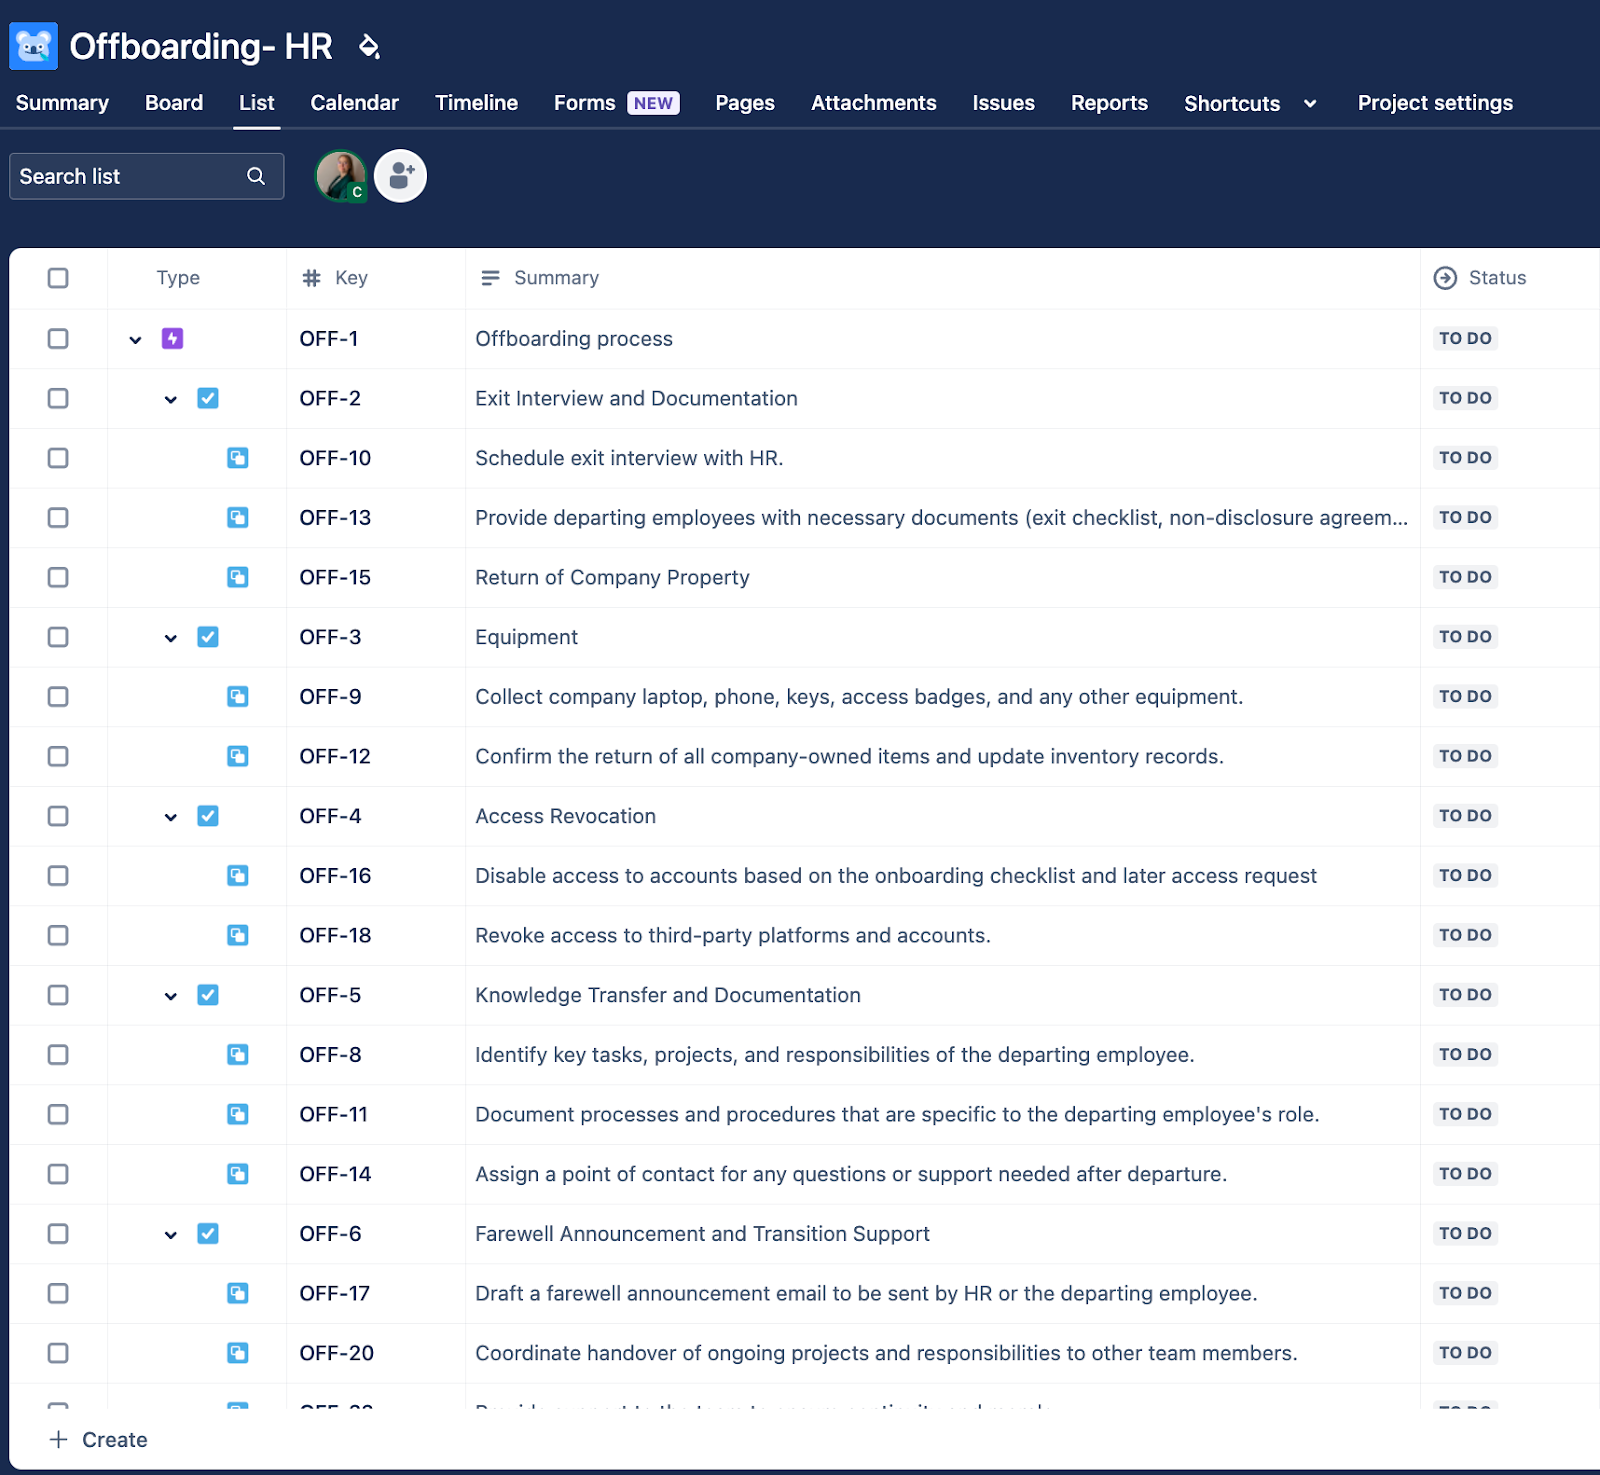Image resolution: width=1600 pixels, height=1475 pixels.
Task: Click the purple epic icon on OFF-1
Action: 174,338
